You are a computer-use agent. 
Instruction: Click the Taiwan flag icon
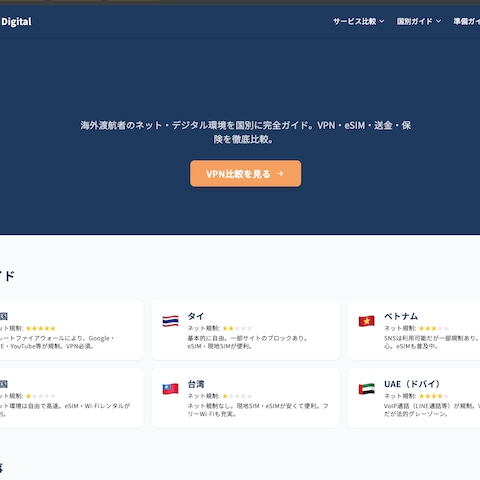pos(170,389)
